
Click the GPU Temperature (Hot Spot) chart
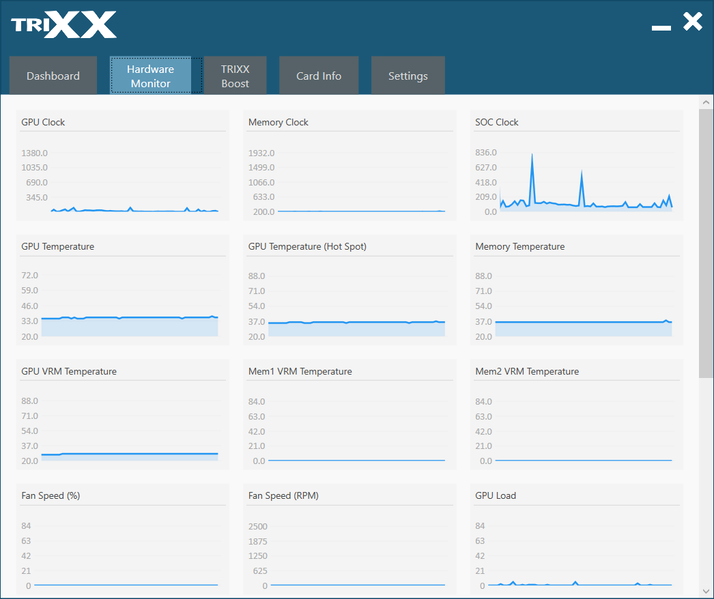pyautogui.click(x=349, y=305)
